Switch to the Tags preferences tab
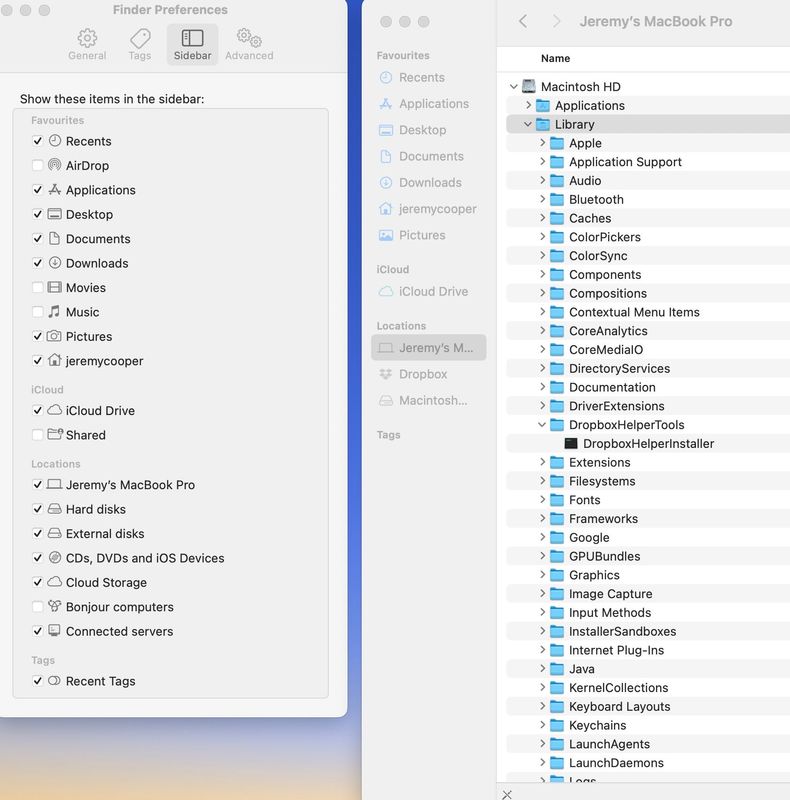790x800 pixels. click(x=140, y=44)
